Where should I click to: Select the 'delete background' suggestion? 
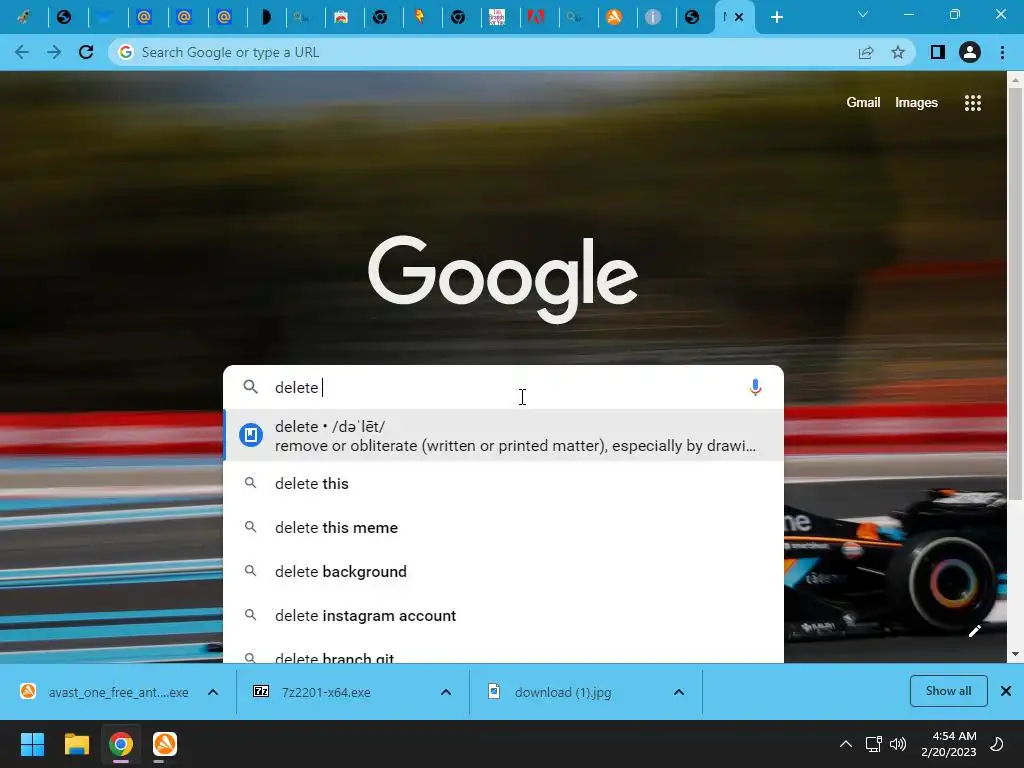point(504,571)
